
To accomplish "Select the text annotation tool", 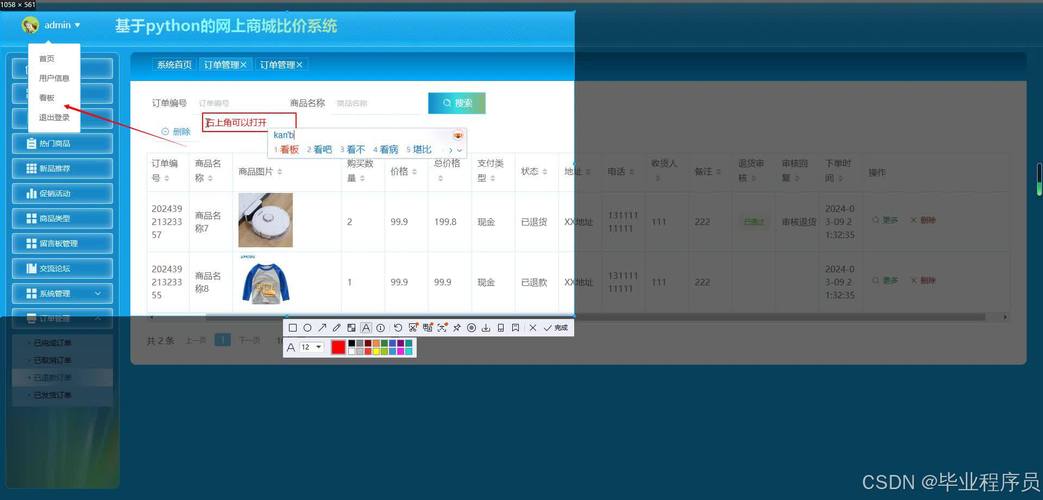I will (366, 328).
